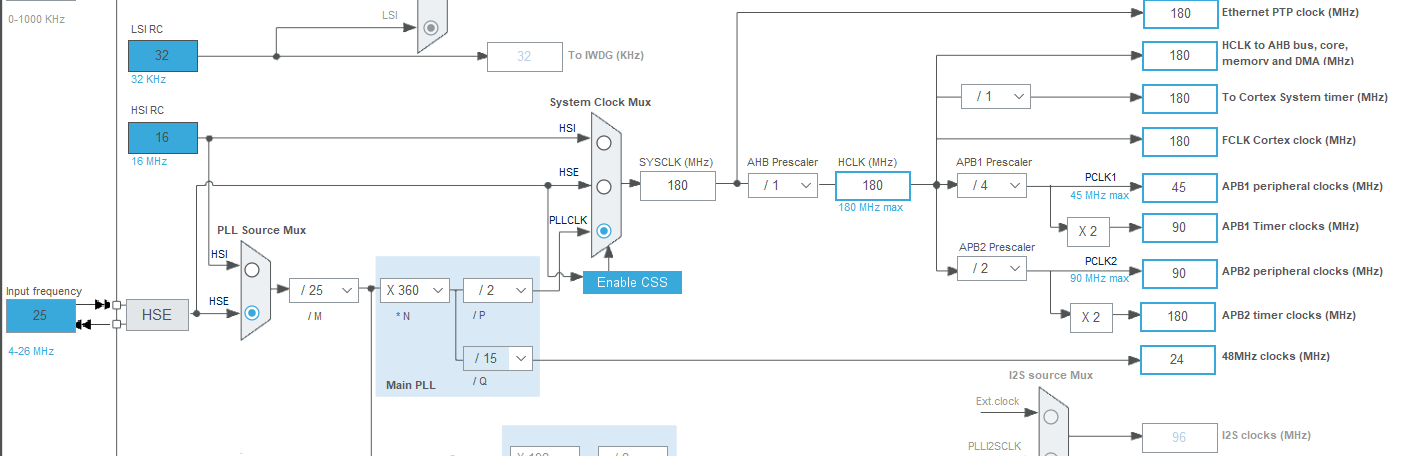Click the PLLI2SCLK label
The height and width of the screenshot is (456, 1405).
point(996,446)
